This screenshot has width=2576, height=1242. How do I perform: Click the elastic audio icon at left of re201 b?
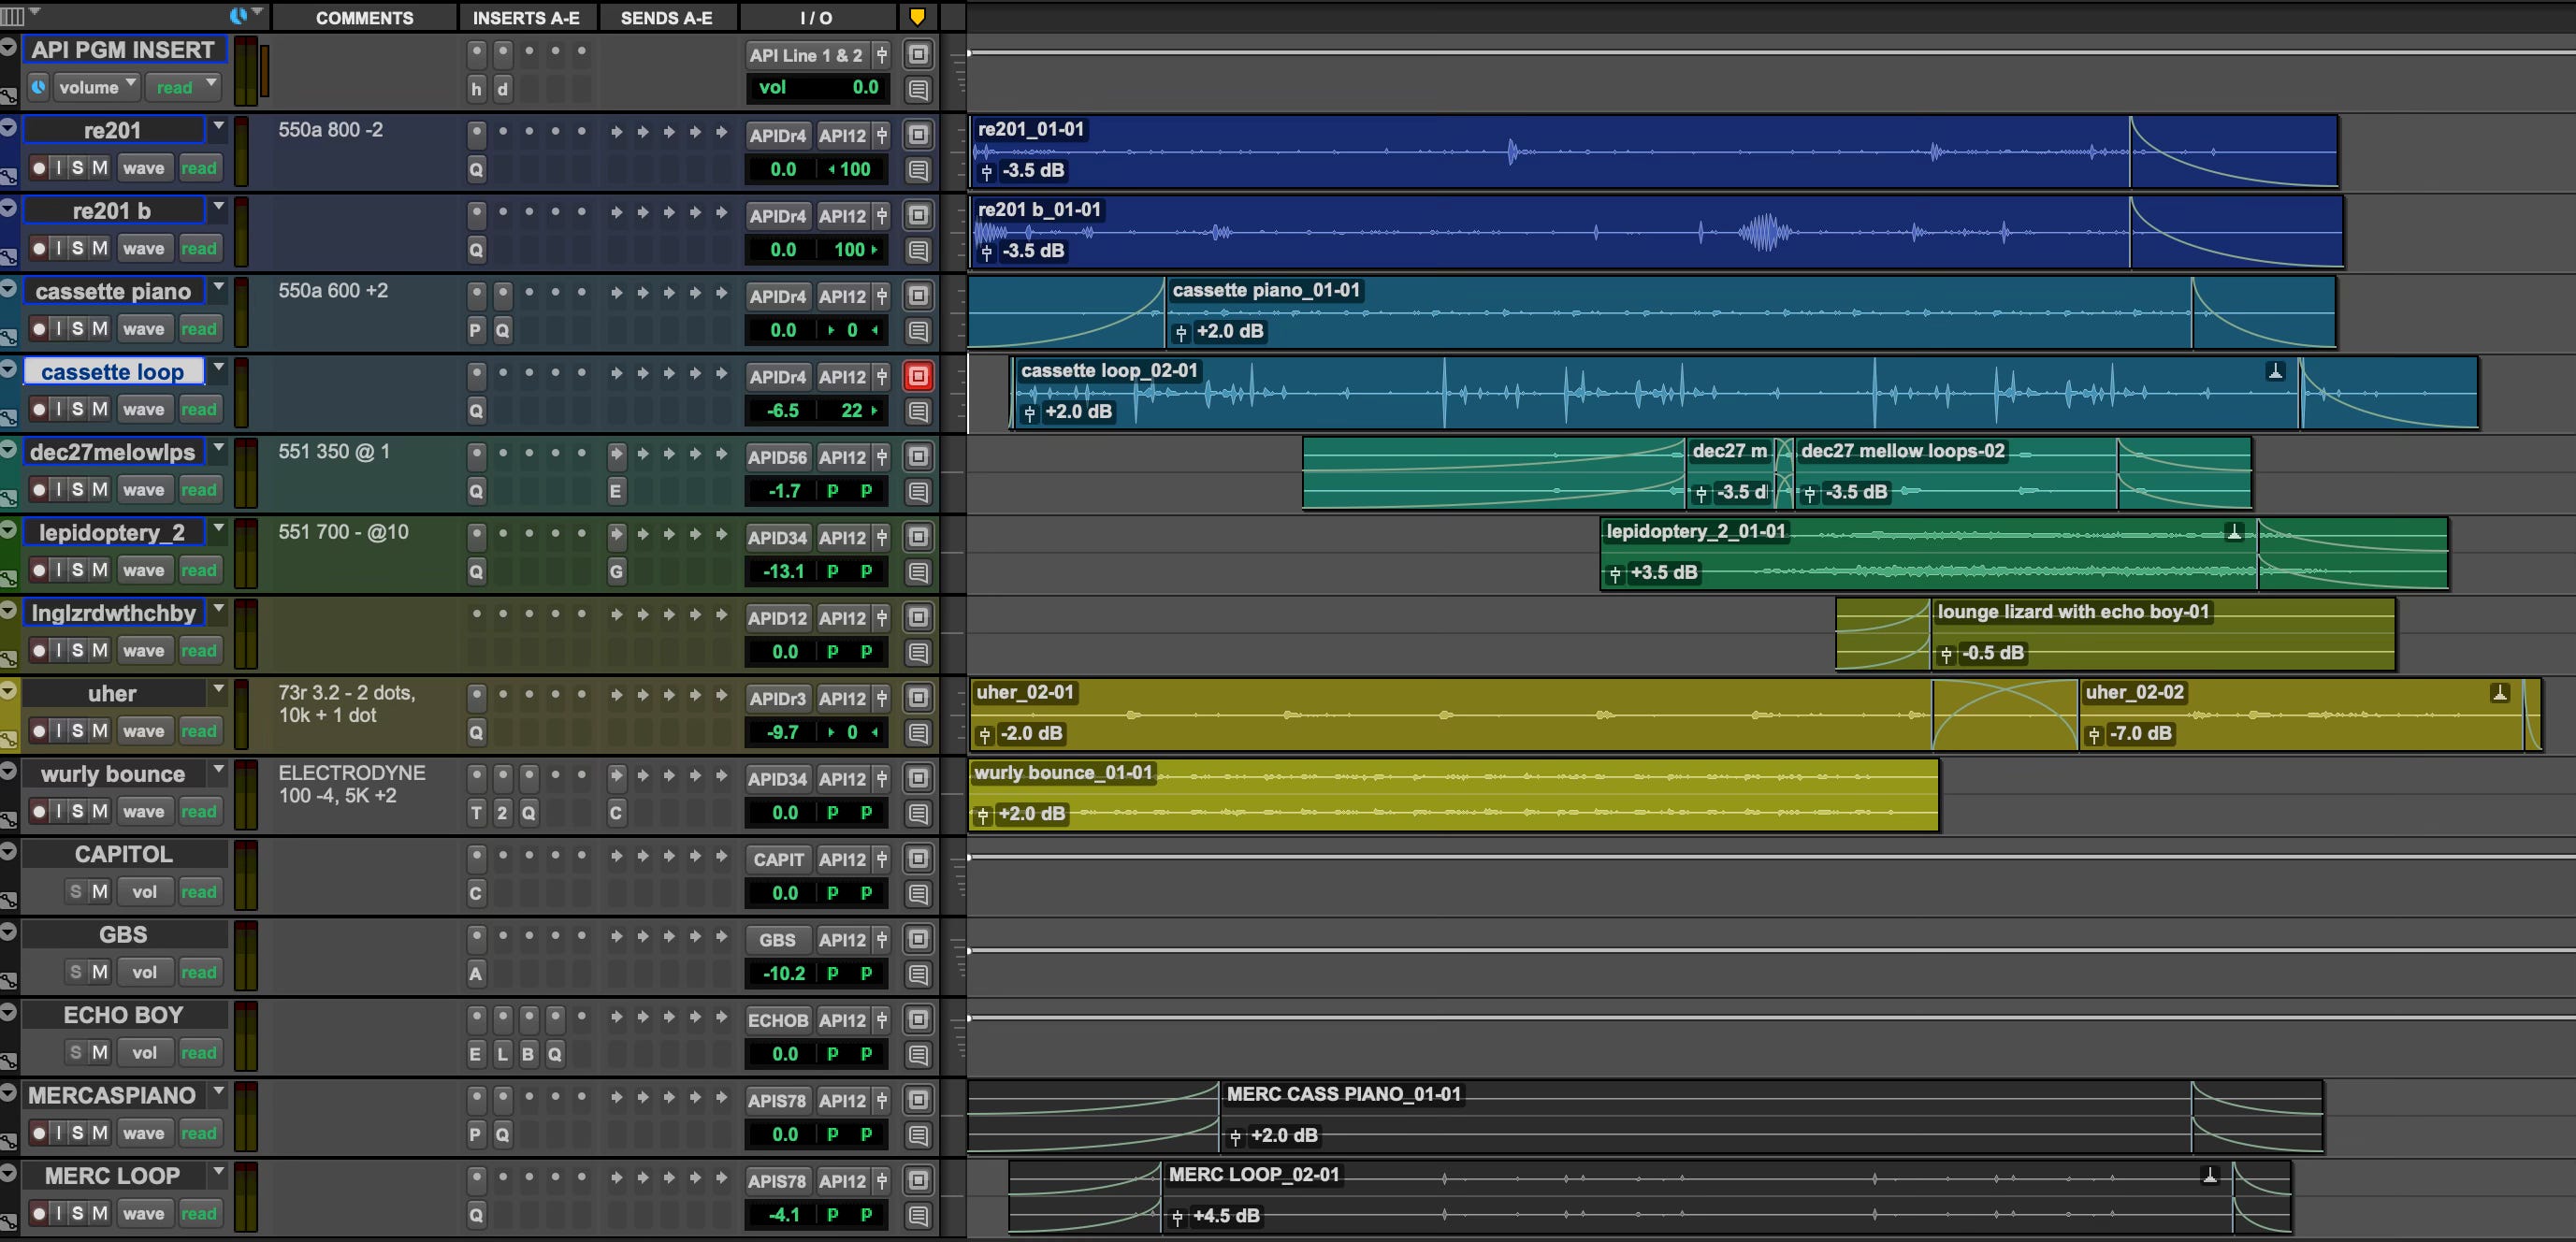coord(8,258)
